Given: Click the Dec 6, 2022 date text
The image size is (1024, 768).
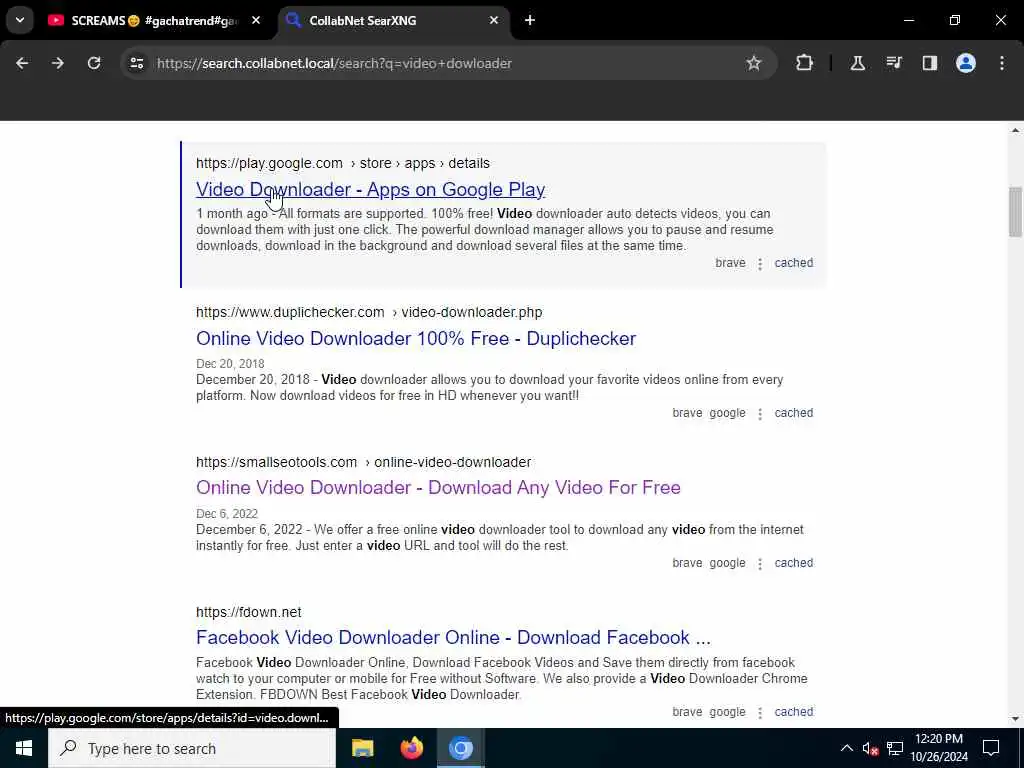Looking at the screenshot, I should (x=227, y=514).
